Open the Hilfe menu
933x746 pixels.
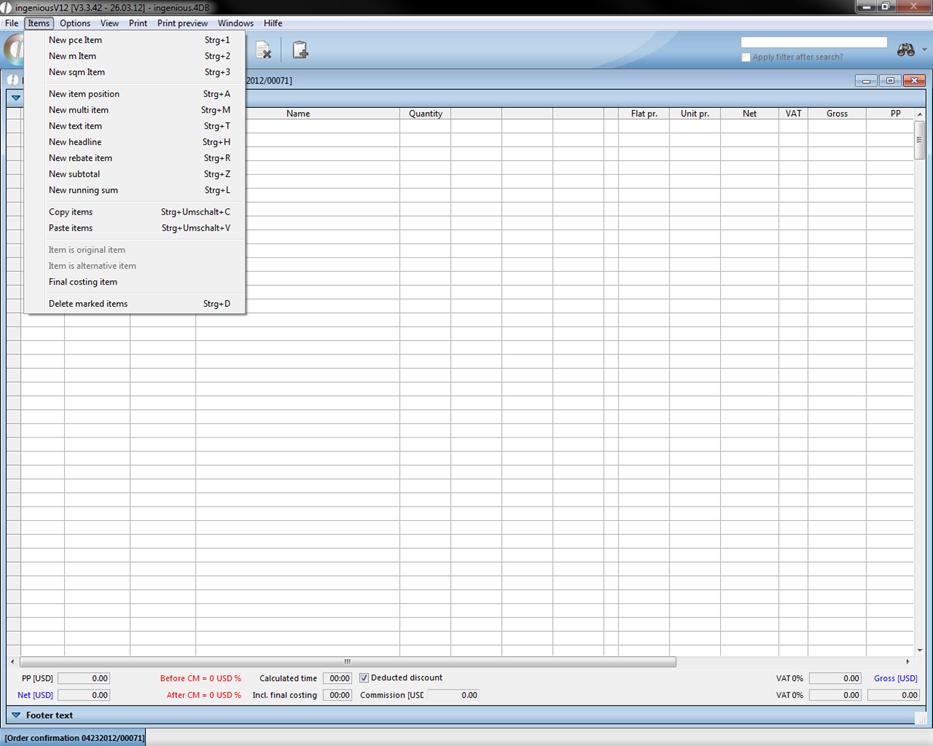pyautogui.click(x=272, y=23)
